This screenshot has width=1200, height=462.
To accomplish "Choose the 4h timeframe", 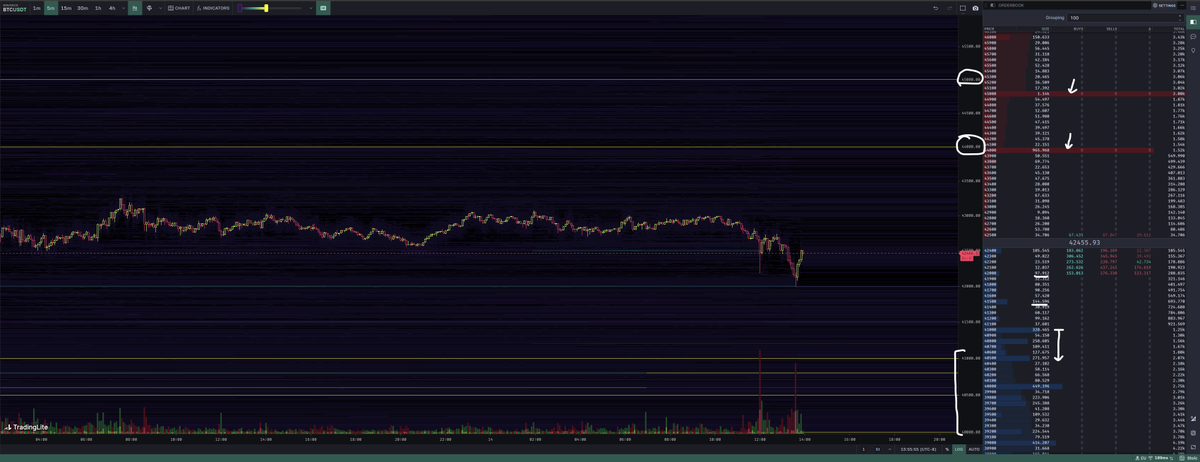I will pyautogui.click(x=112, y=8).
